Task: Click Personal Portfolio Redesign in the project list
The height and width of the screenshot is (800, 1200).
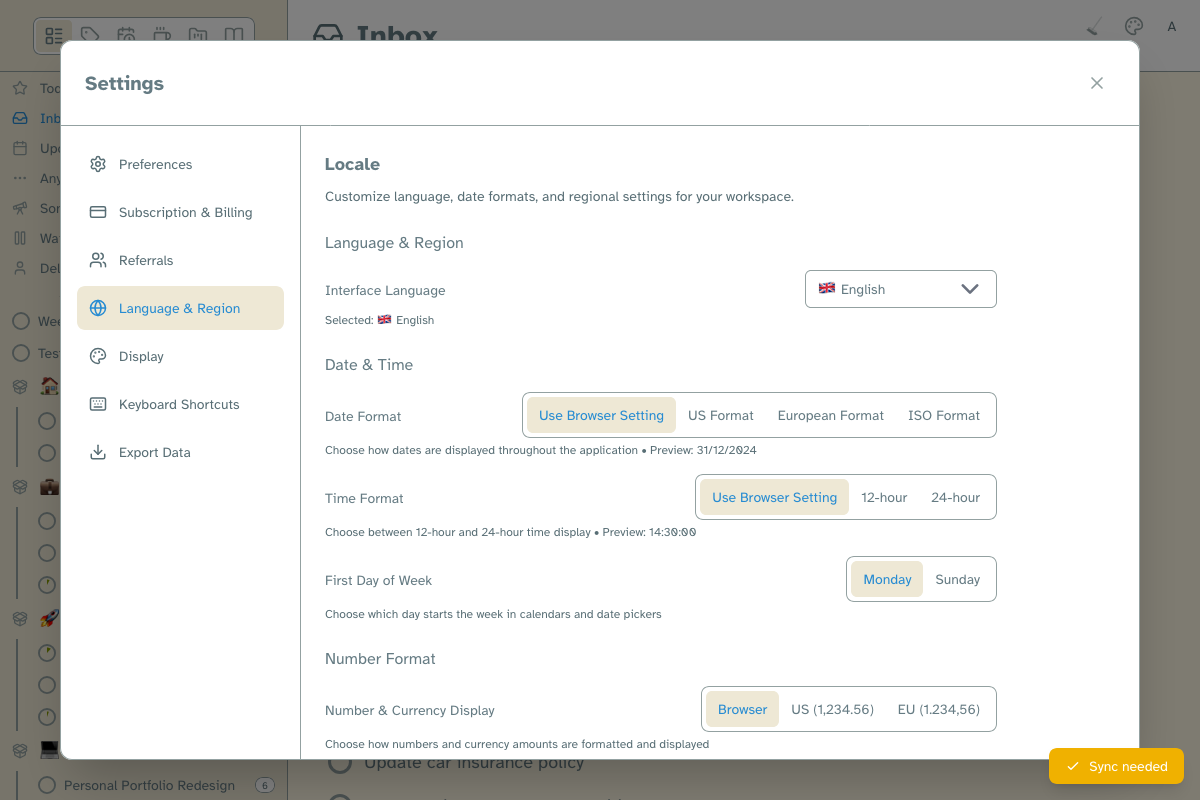Action: coord(147,785)
